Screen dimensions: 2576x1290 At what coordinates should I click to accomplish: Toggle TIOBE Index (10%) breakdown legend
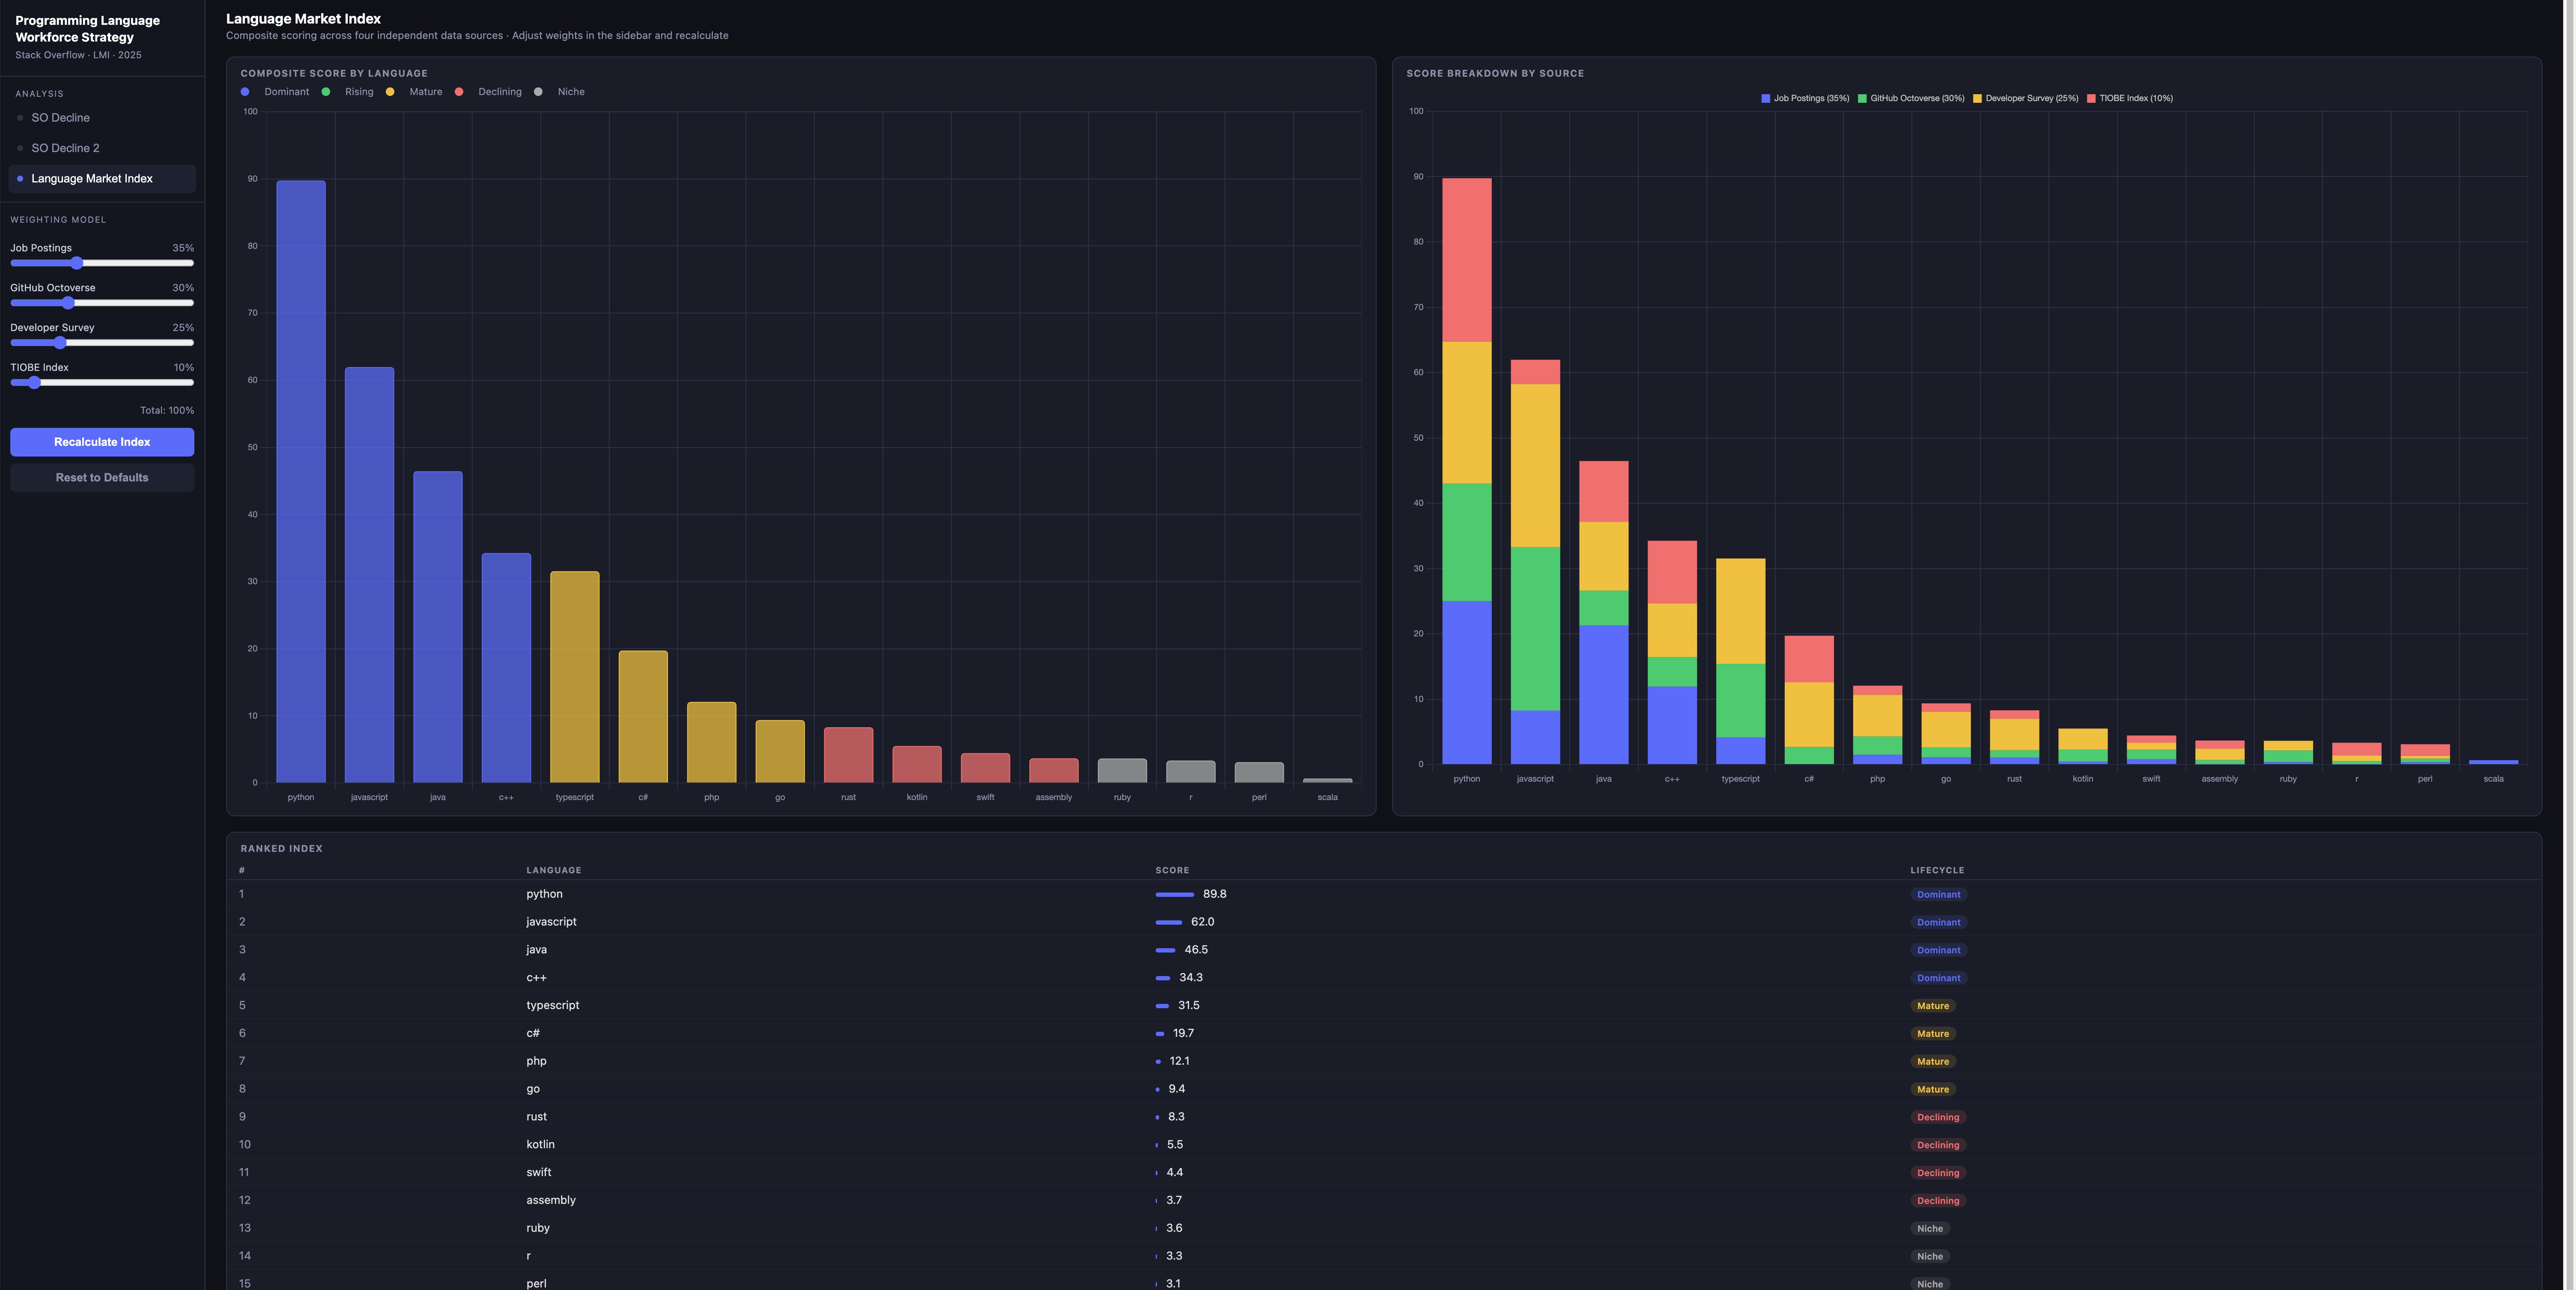point(2129,98)
